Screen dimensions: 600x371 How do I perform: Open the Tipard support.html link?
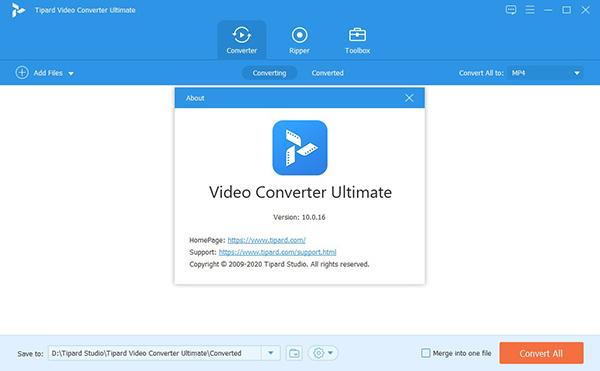[277, 252]
